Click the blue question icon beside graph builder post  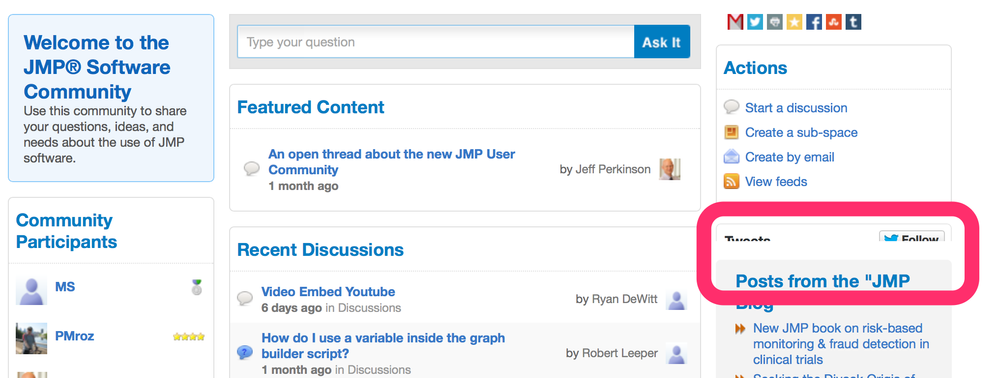(x=245, y=352)
